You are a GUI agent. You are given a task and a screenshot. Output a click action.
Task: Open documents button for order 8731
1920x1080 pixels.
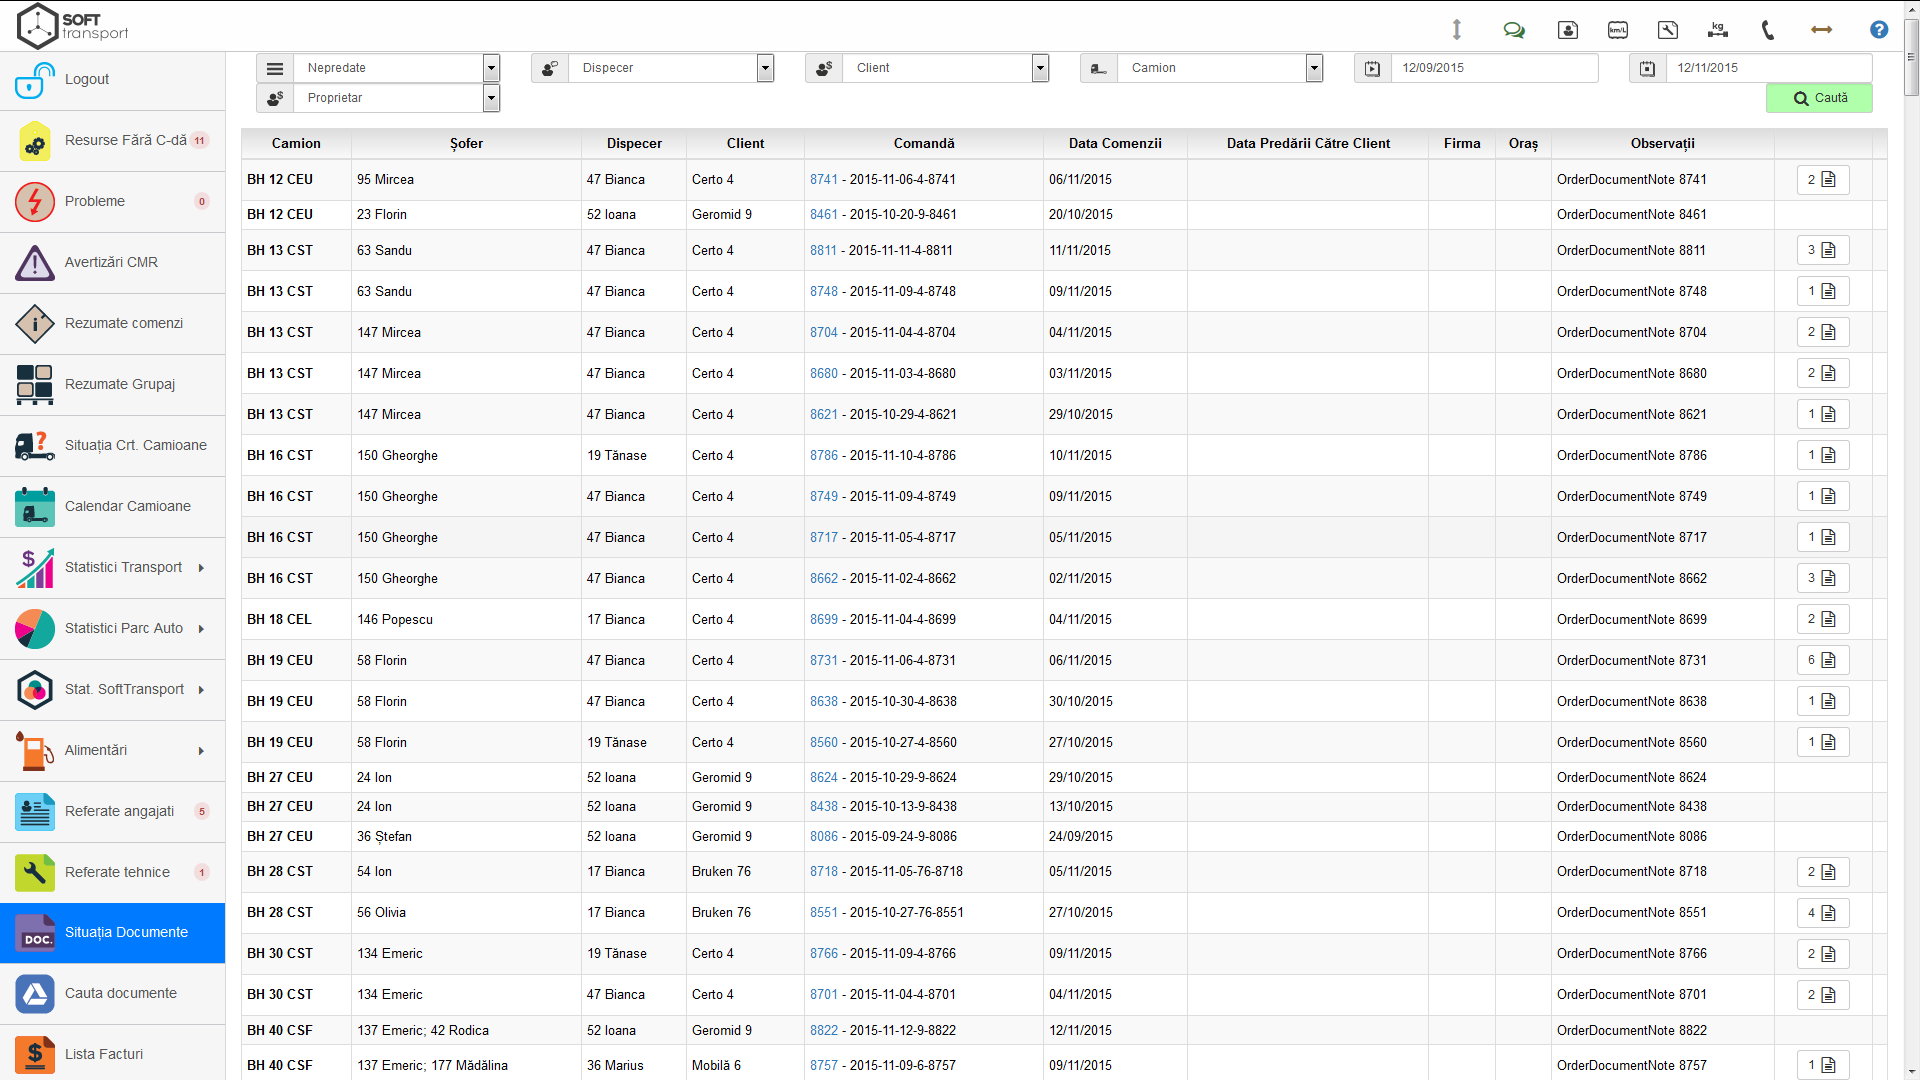click(1823, 661)
